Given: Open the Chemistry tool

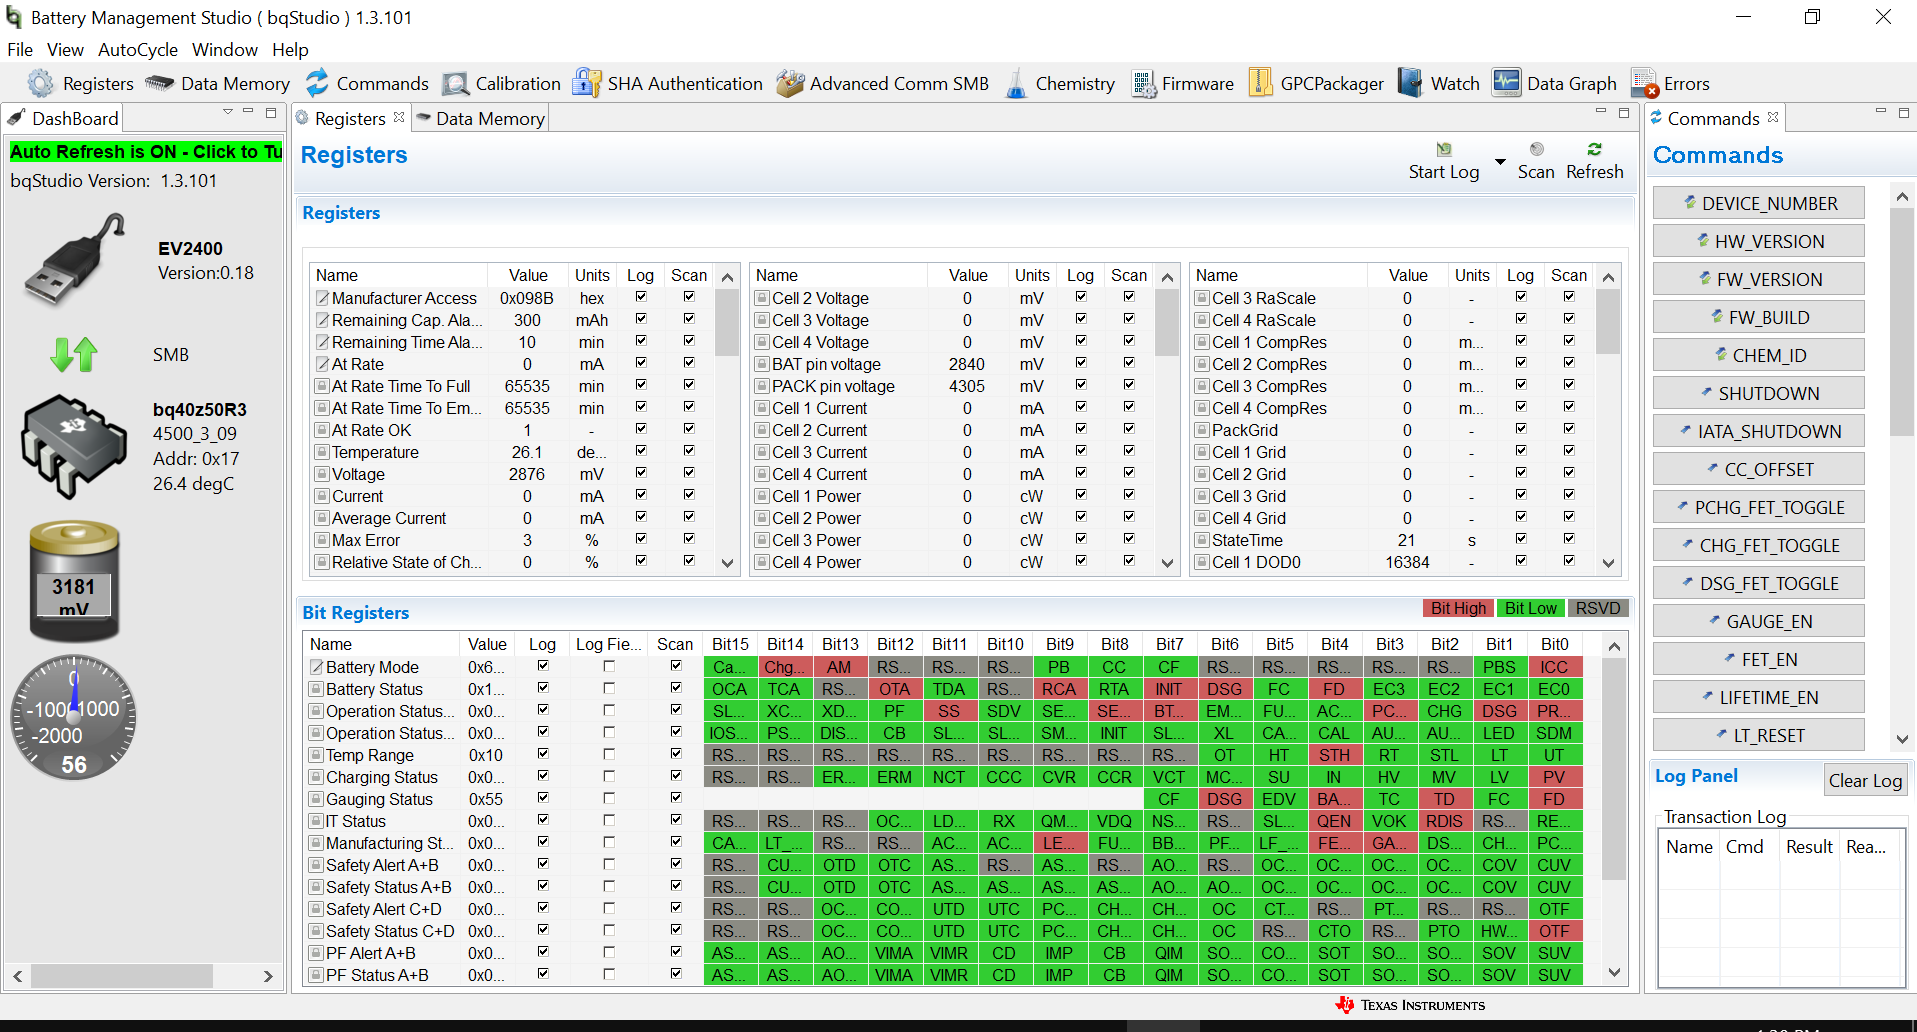Looking at the screenshot, I should (1060, 84).
